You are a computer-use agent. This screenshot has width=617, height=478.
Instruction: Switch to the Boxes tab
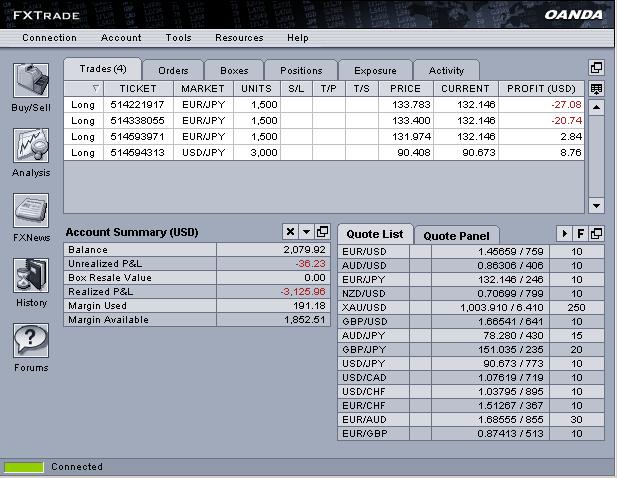pos(234,70)
